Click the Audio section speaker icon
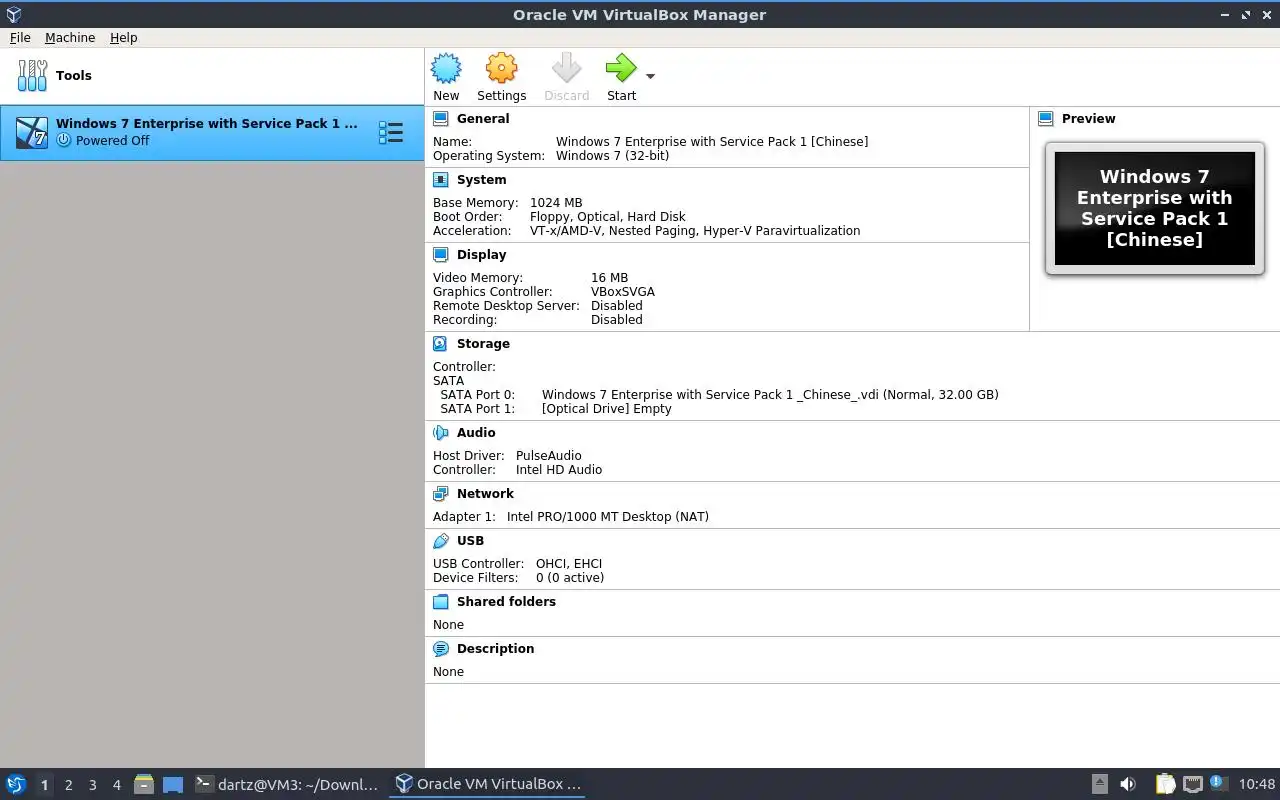Screen dimensions: 1280x800 (x=441, y=433)
